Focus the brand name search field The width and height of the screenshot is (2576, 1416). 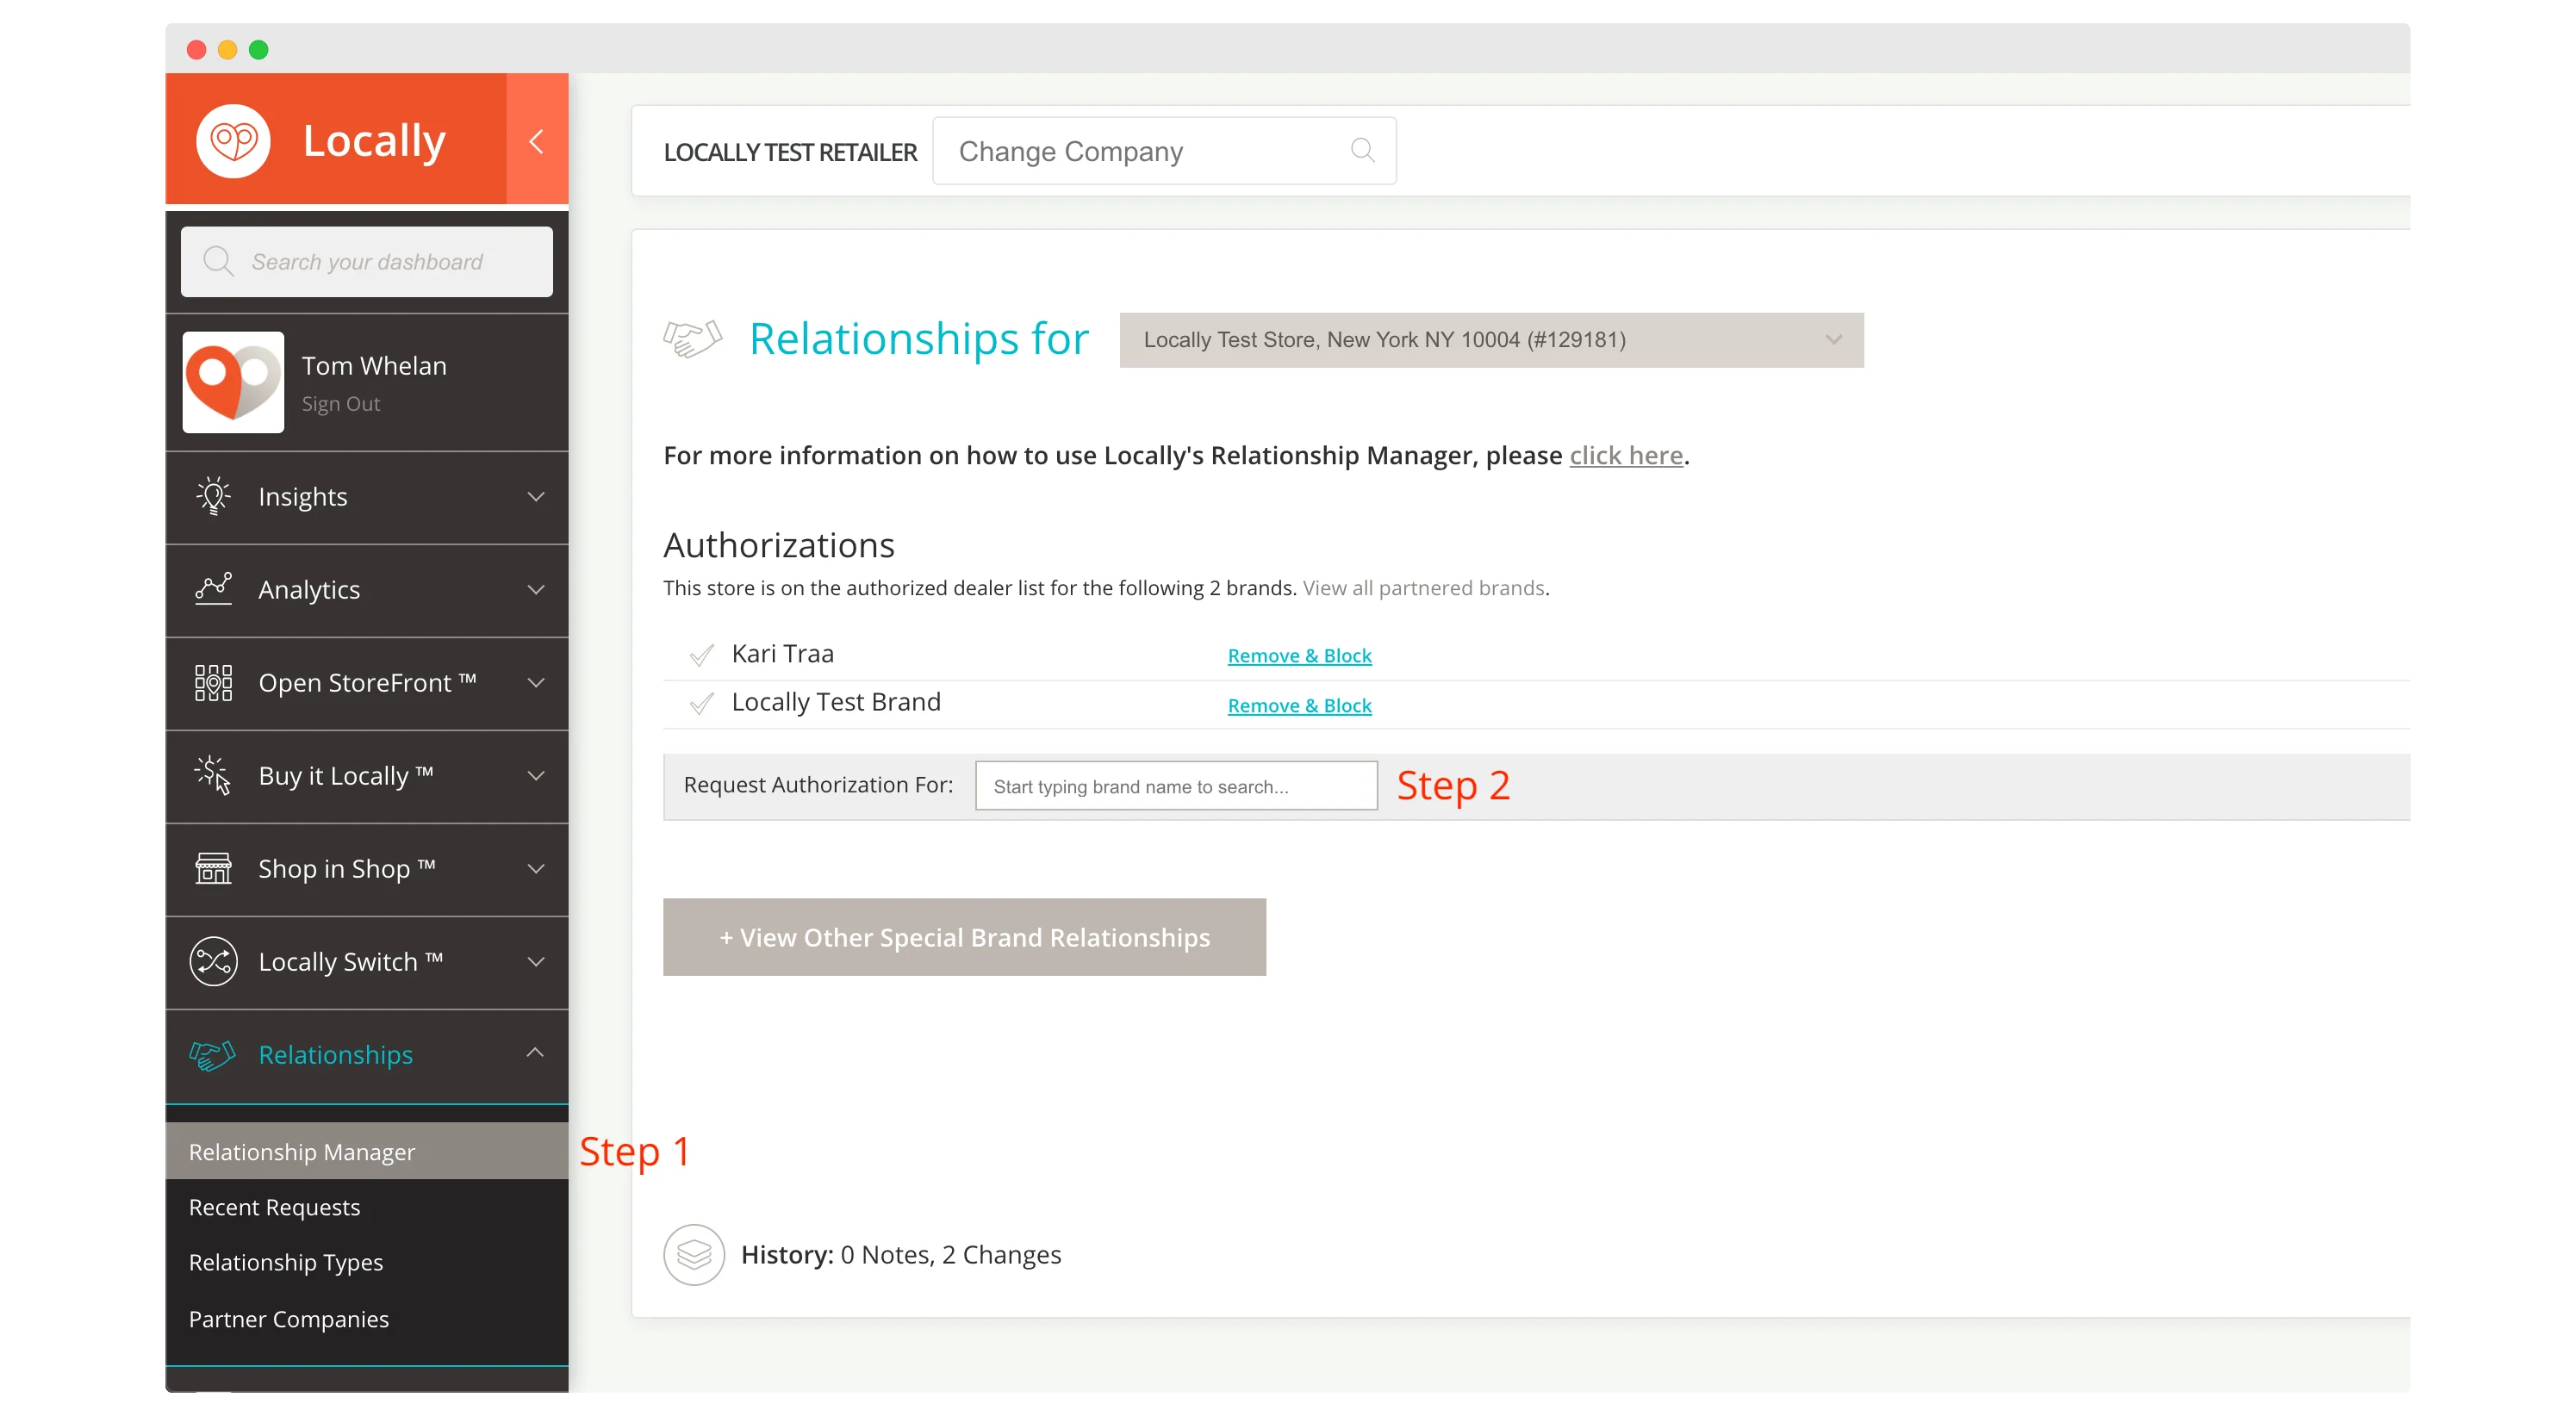coord(1176,786)
